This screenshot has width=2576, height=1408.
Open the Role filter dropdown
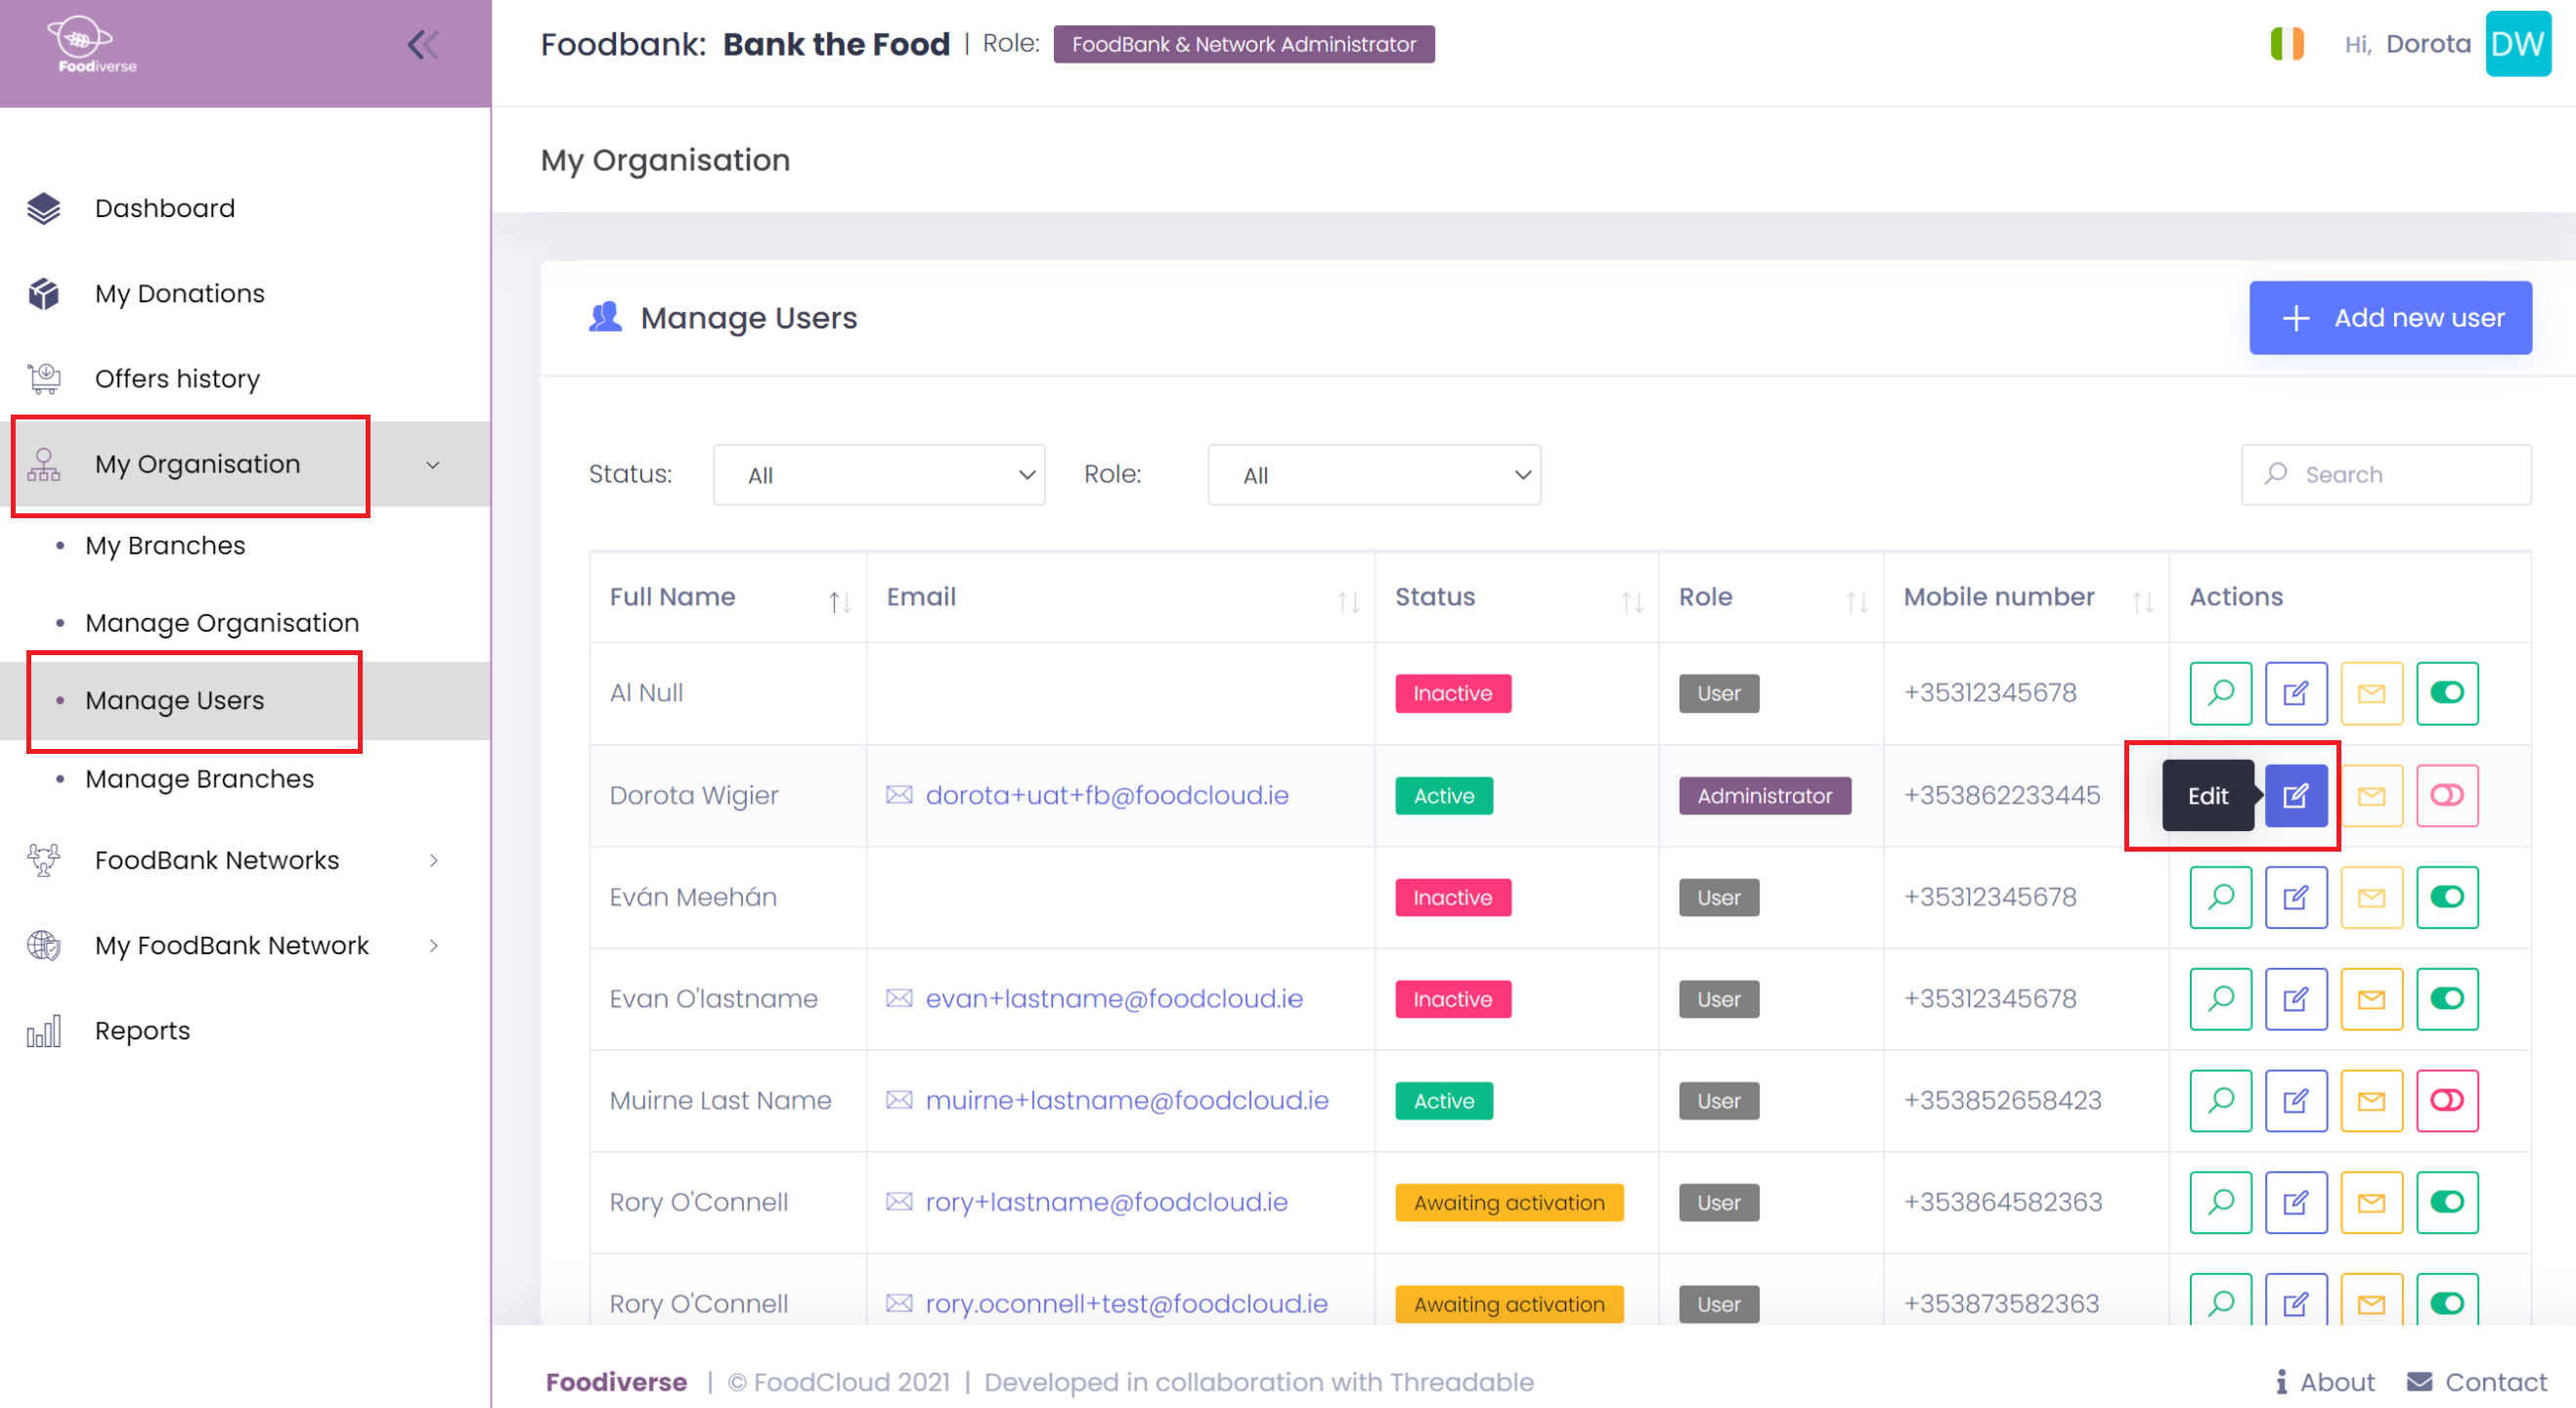point(1373,475)
